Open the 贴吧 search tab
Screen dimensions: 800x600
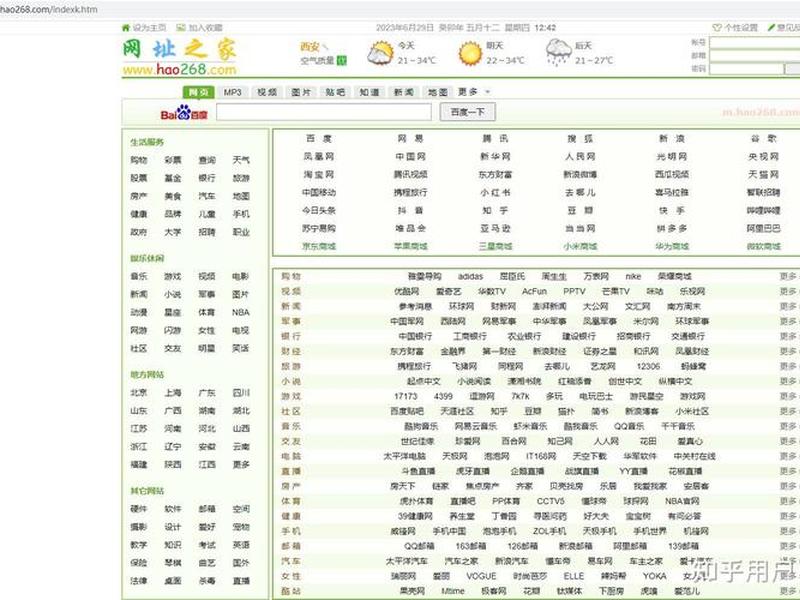335,92
